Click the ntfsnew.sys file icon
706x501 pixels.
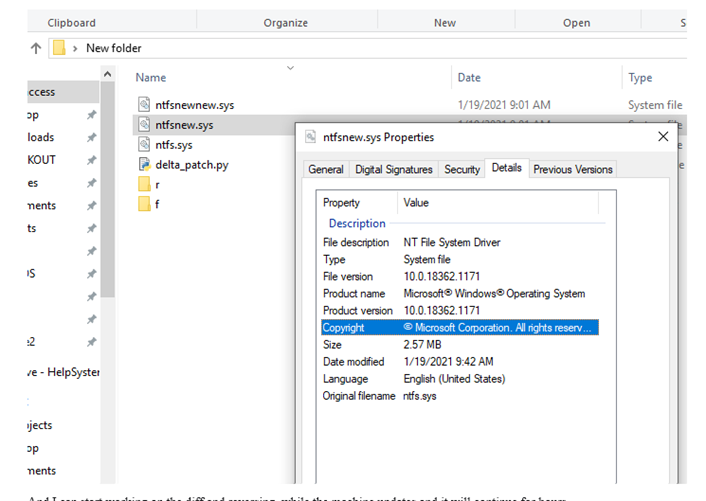(144, 125)
